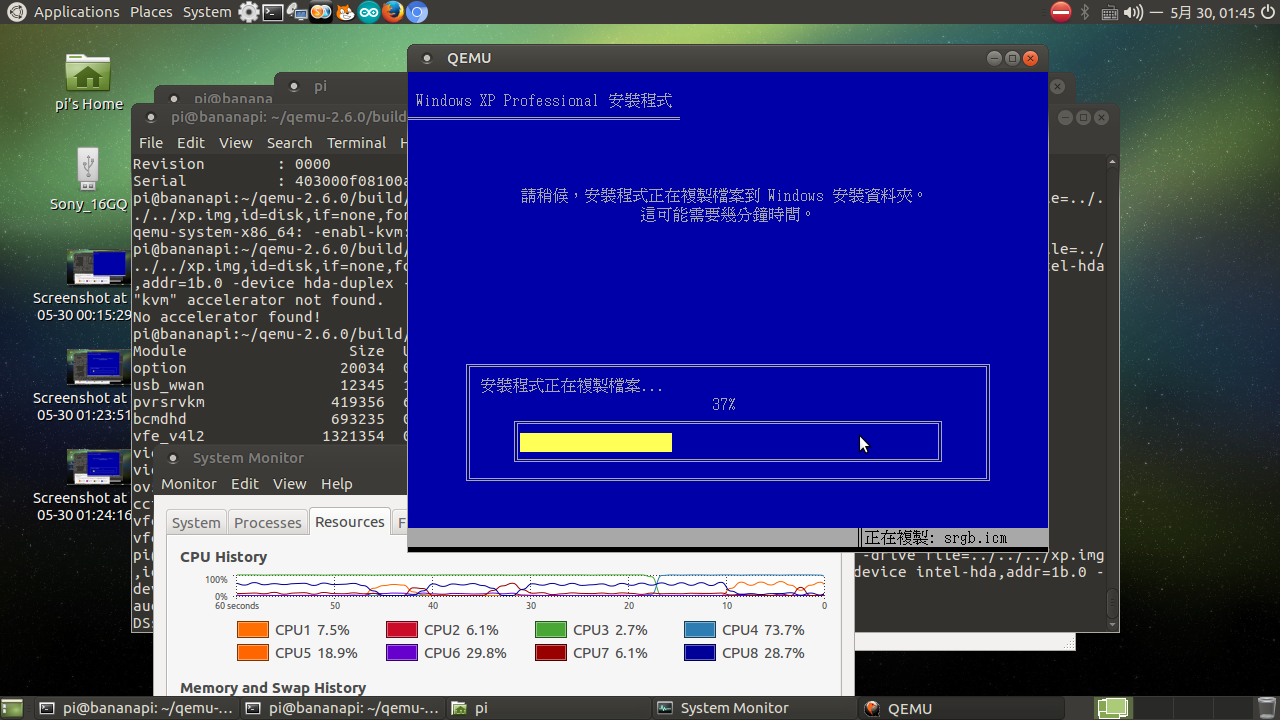Change the CPU8 graph color swatch
The image size is (1280, 720).
(700, 653)
